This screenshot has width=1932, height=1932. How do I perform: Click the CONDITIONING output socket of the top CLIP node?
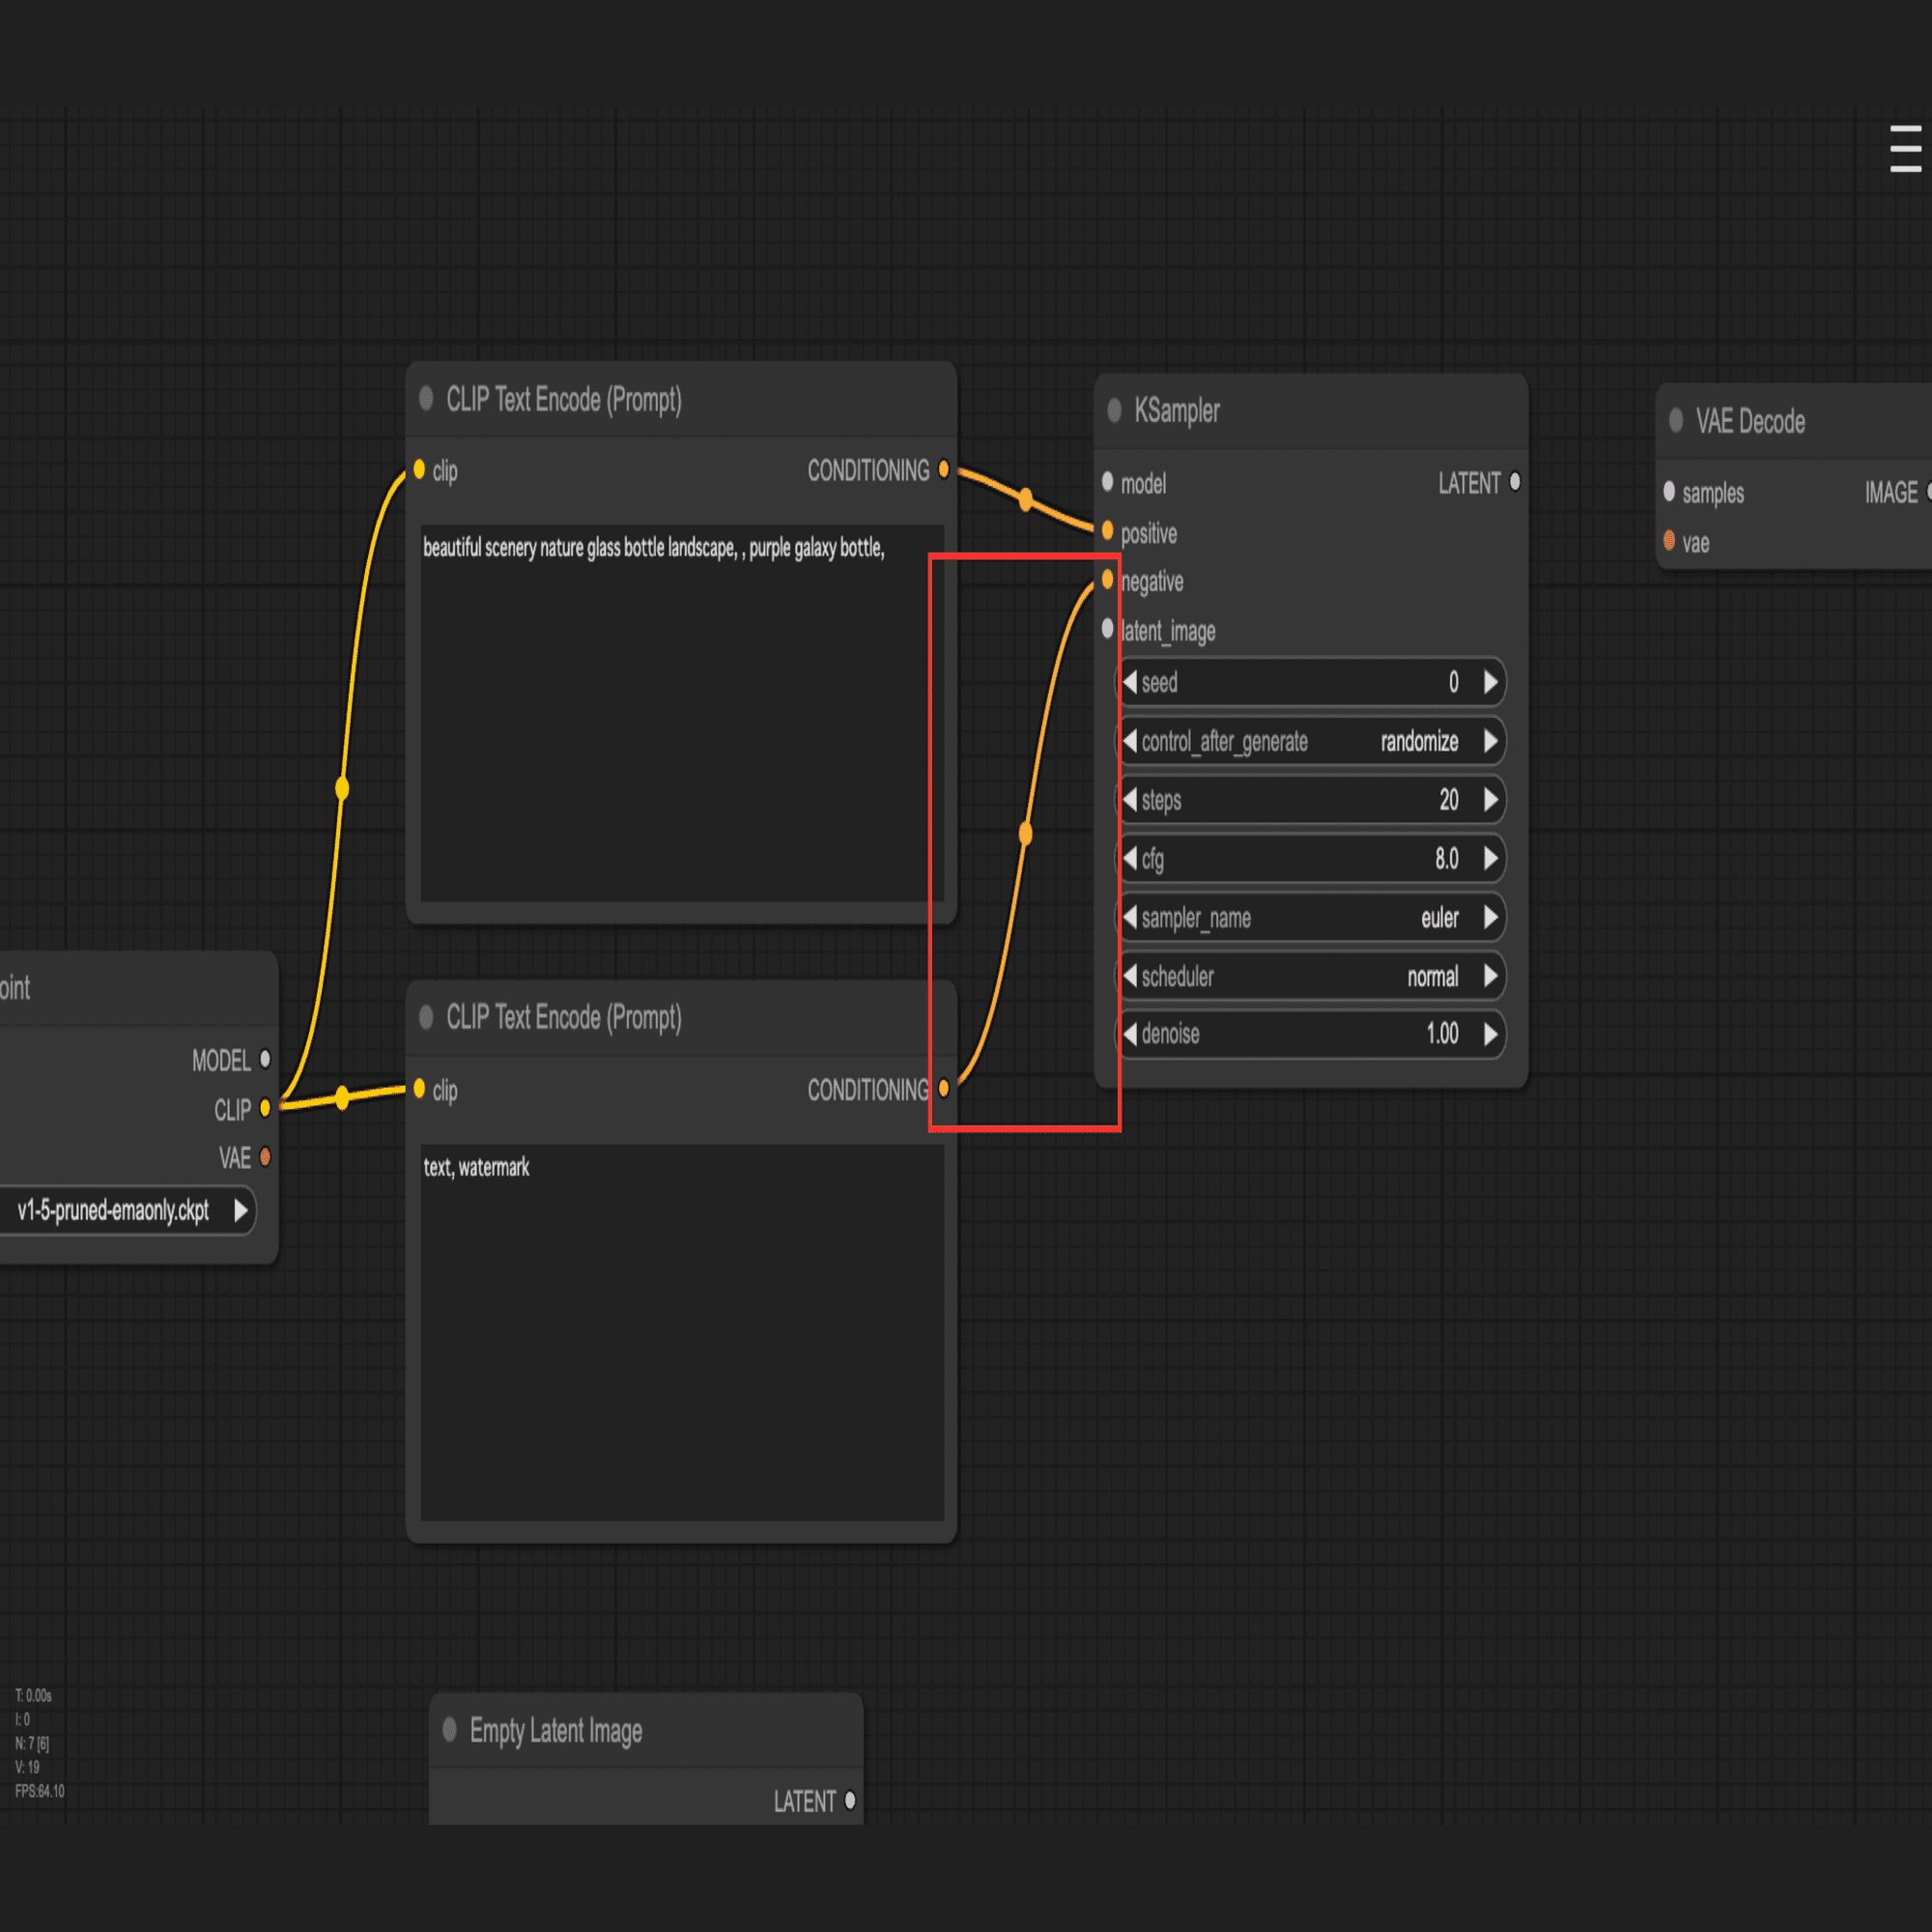[943, 469]
